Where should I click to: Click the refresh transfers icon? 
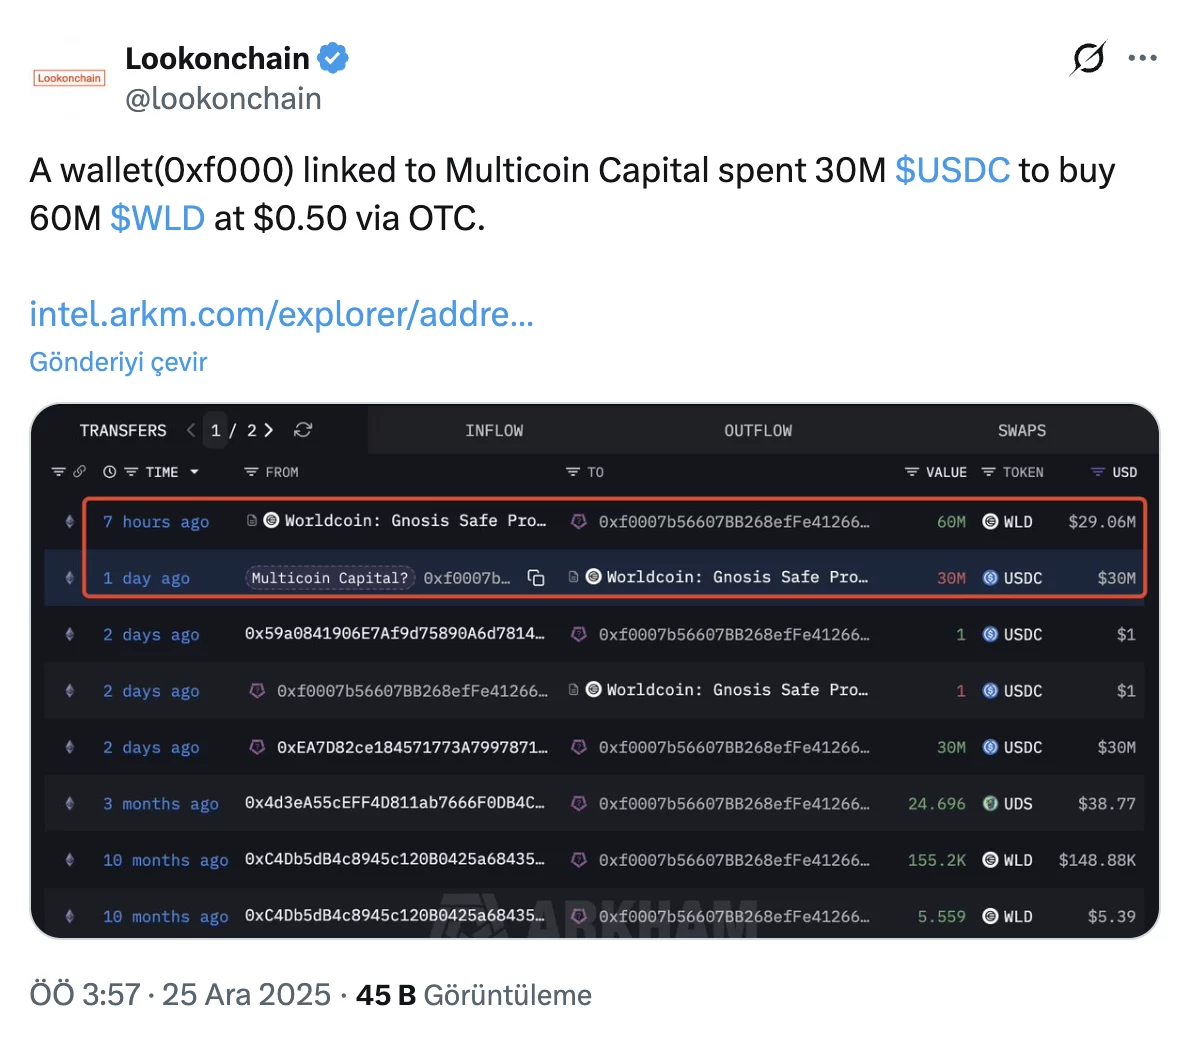pos(303,430)
